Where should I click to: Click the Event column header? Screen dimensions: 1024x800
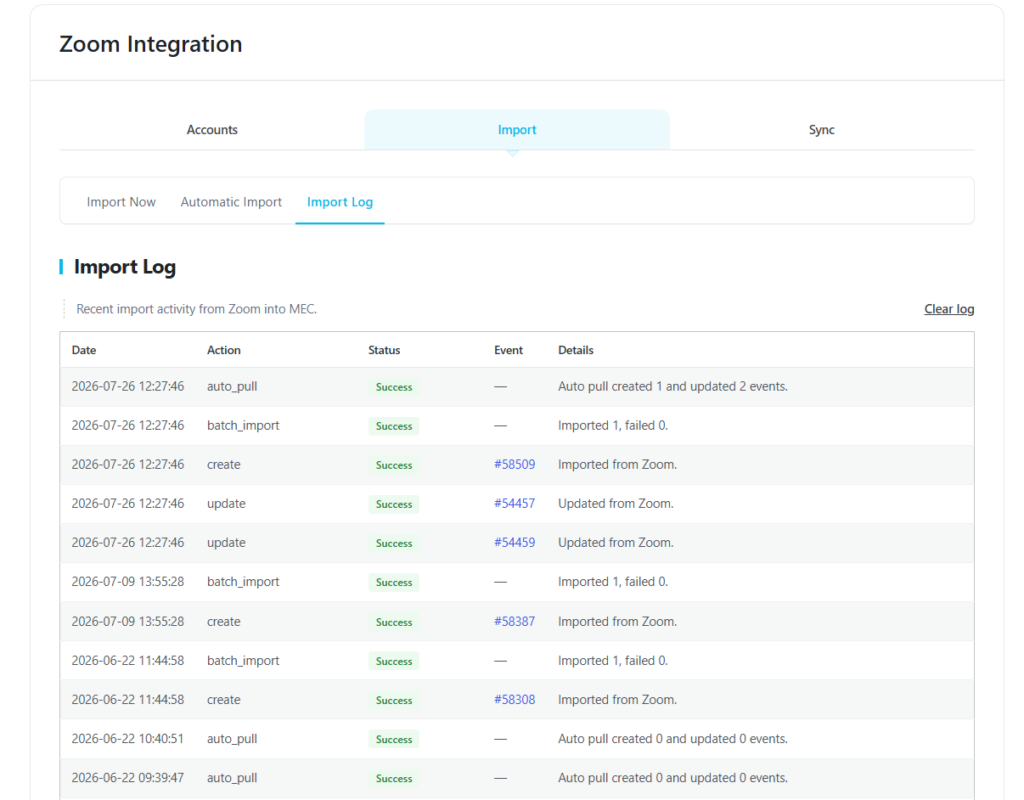click(508, 350)
